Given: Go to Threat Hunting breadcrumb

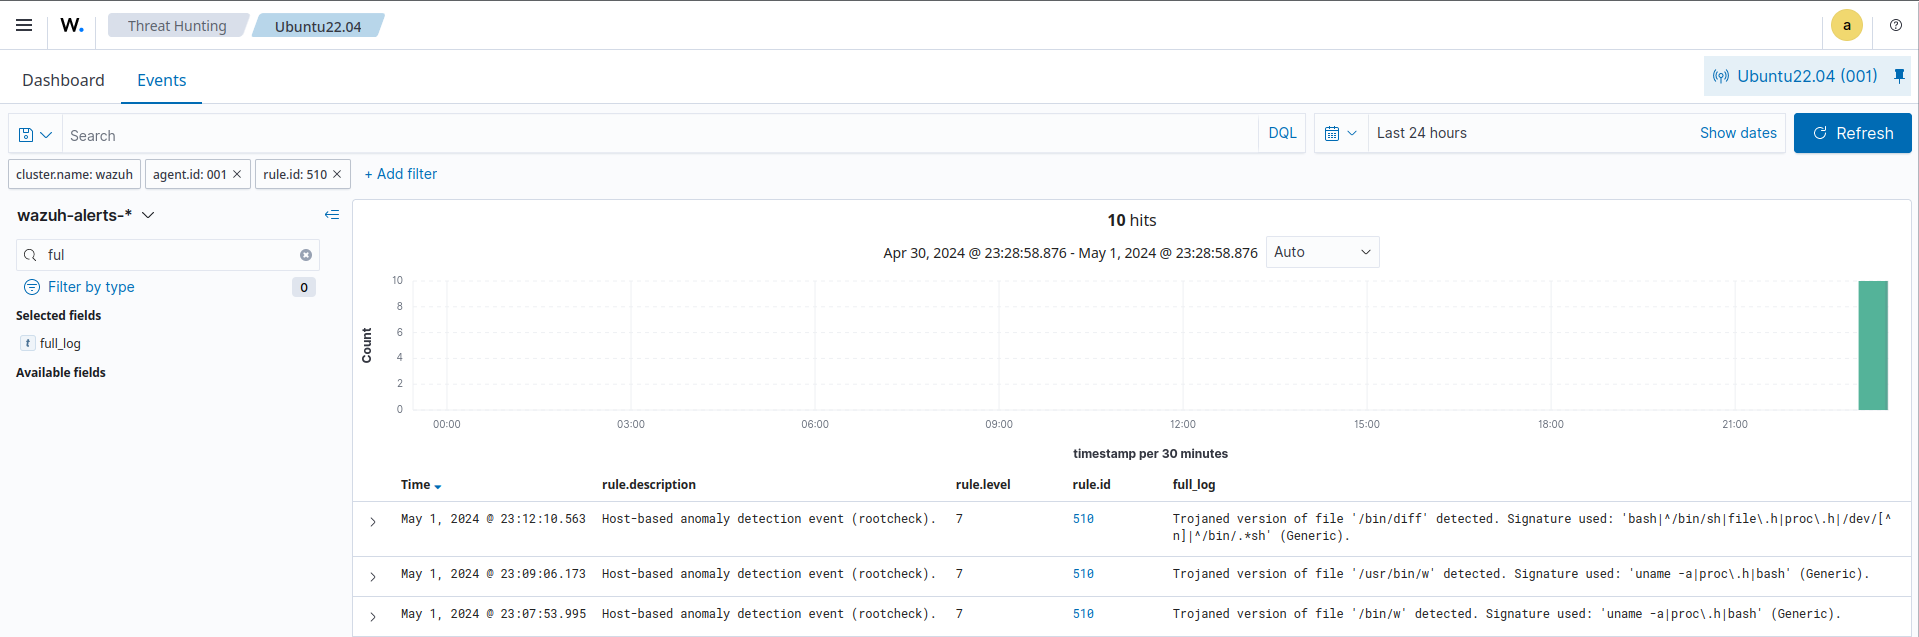Looking at the screenshot, I should (x=177, y=26).
